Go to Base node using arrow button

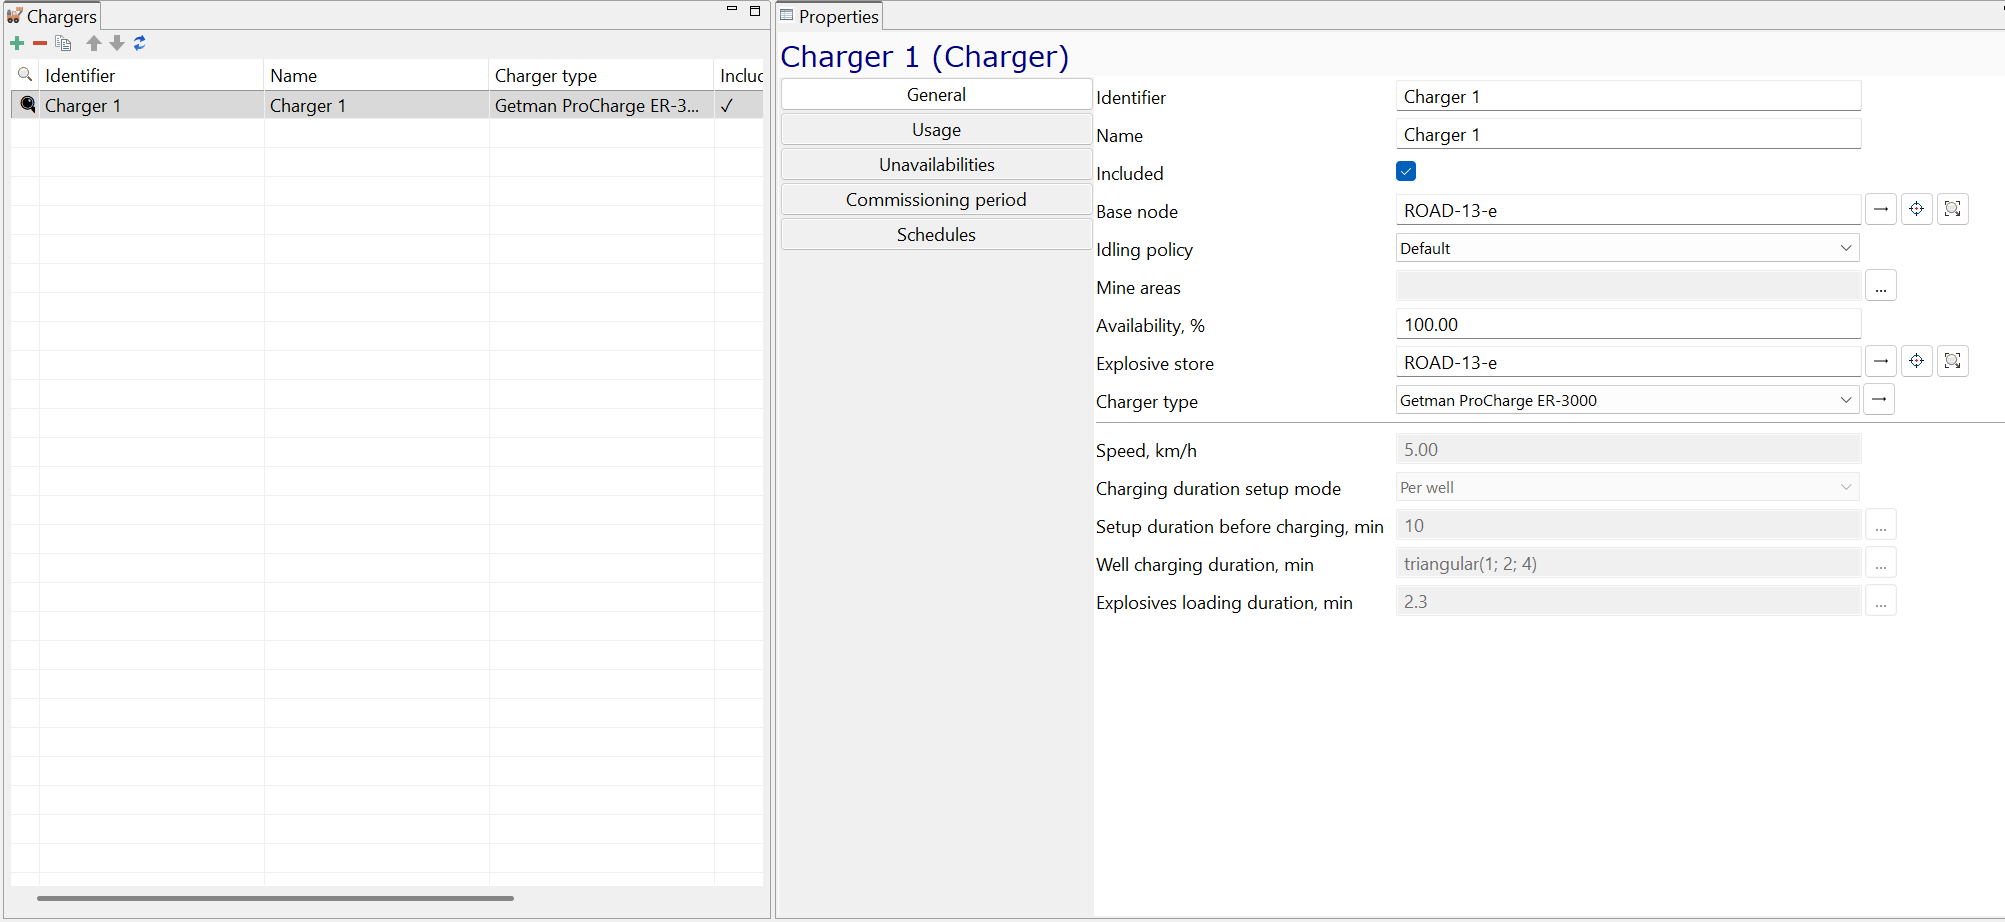point(1881,209)
